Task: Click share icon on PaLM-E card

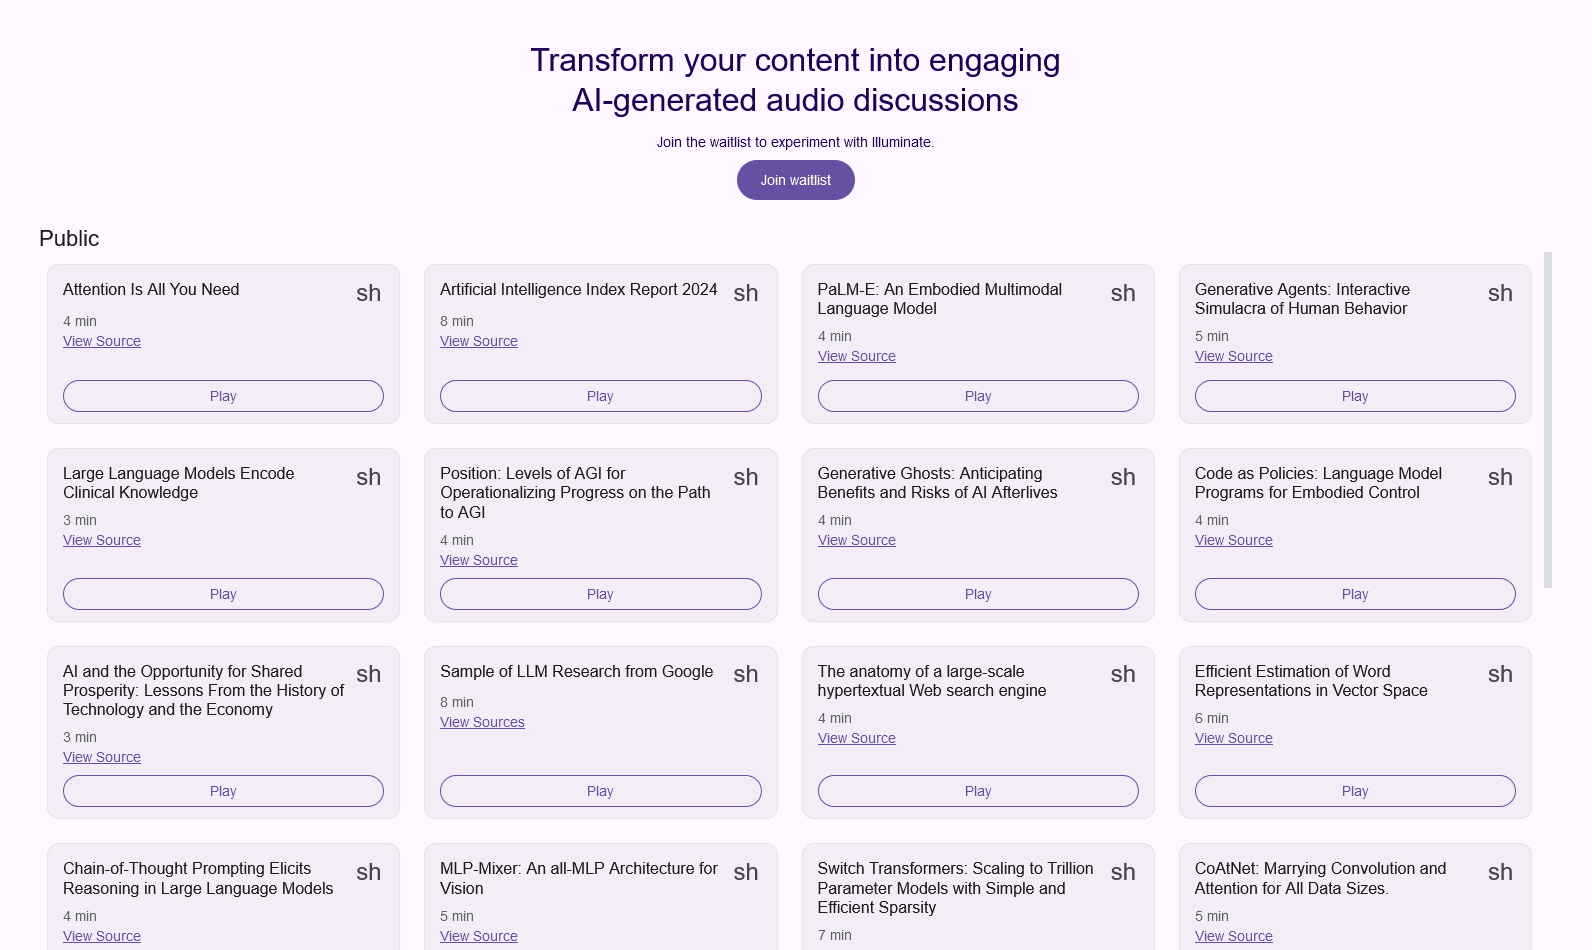Action: click(1123, 293)
